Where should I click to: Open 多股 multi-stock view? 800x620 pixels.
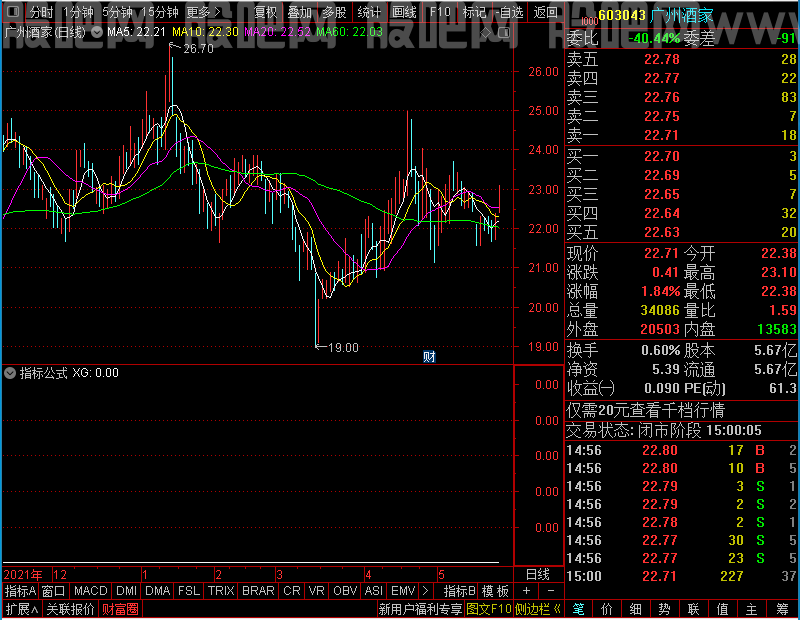334,12
